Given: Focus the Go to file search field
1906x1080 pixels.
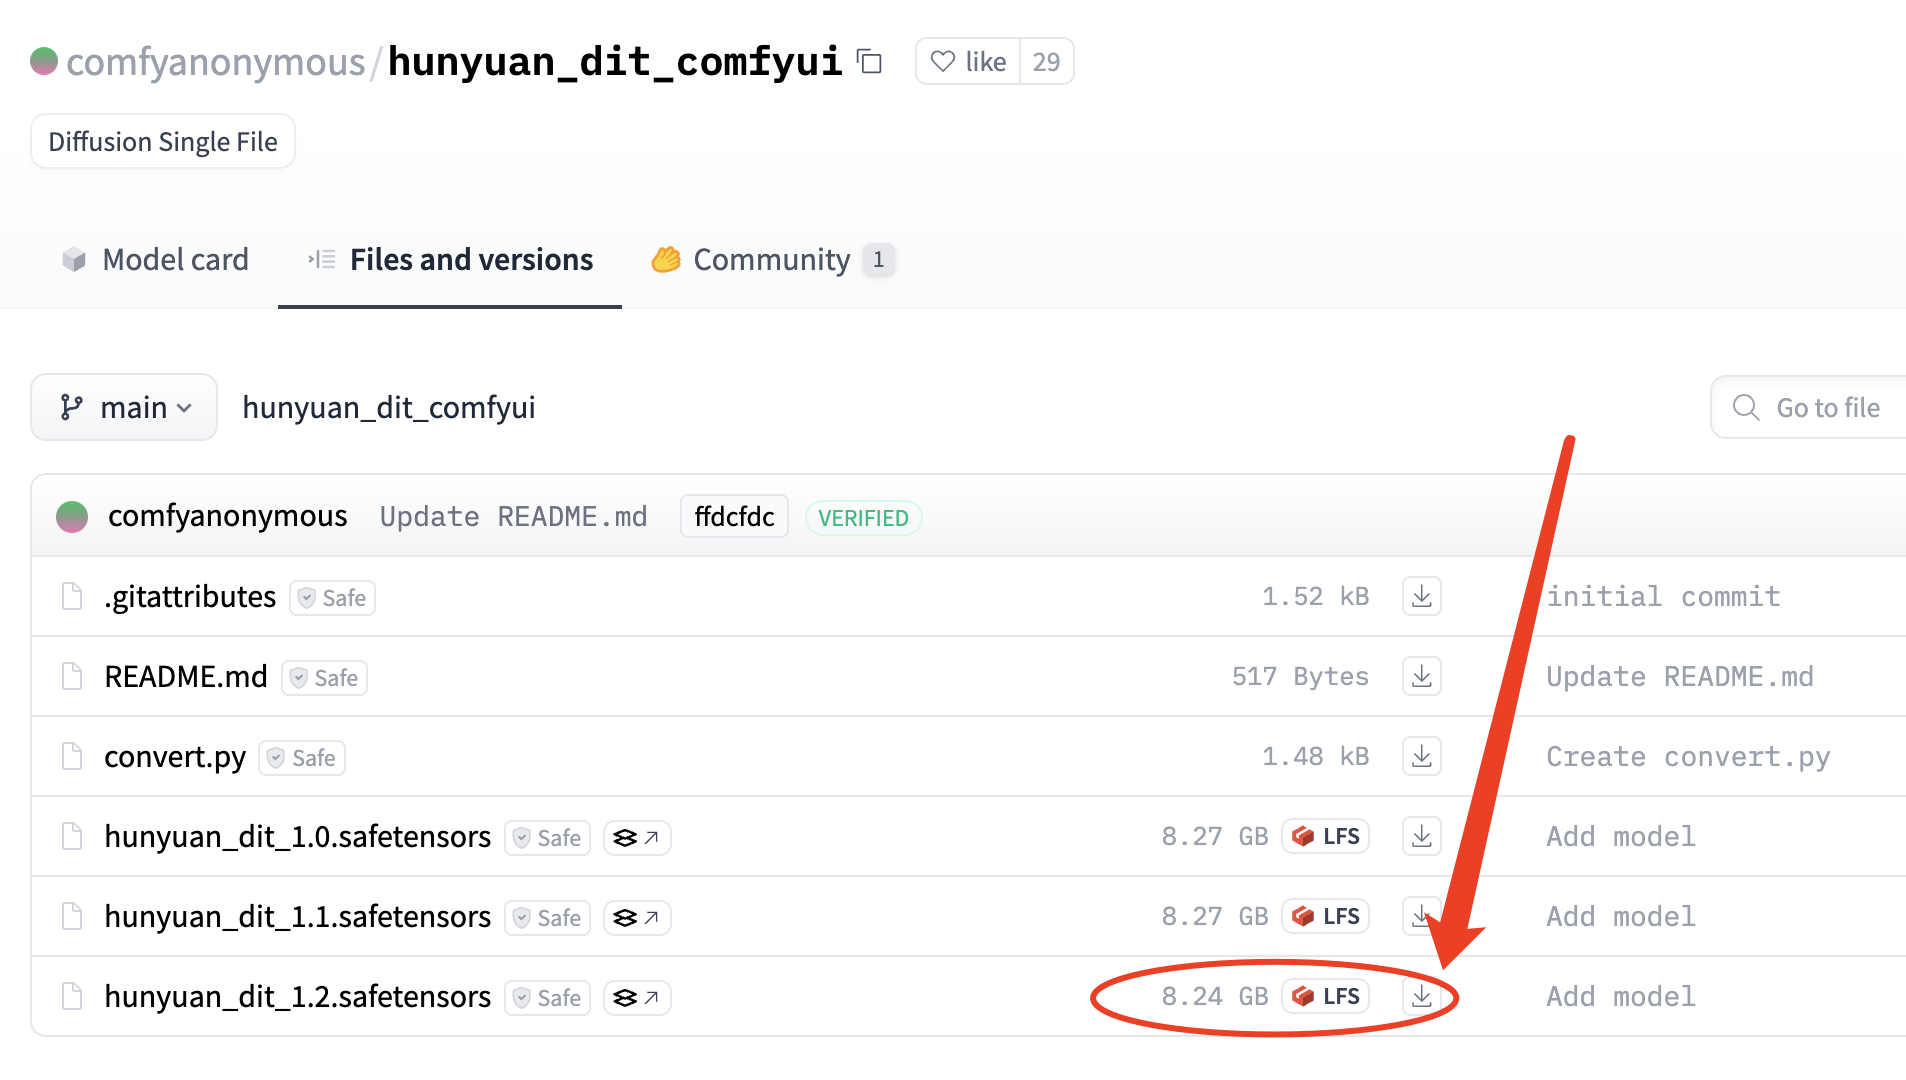Looking at the screenshot, I should tap(1808, 408).
